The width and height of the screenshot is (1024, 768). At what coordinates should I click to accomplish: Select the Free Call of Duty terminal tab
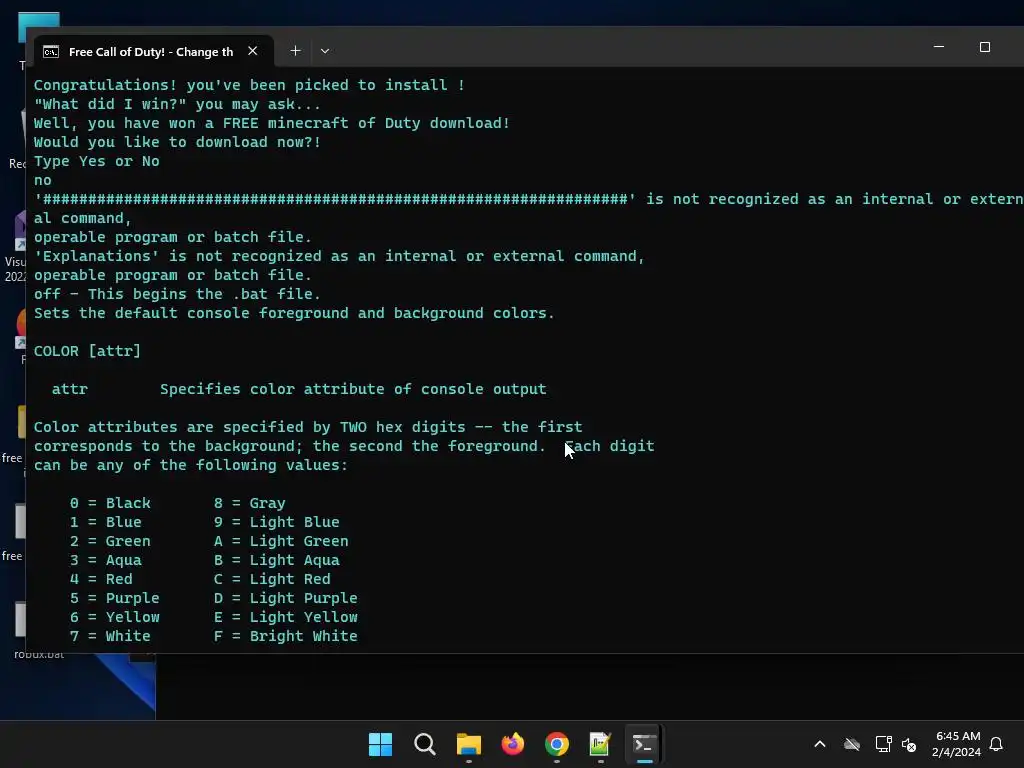[151, 52]
